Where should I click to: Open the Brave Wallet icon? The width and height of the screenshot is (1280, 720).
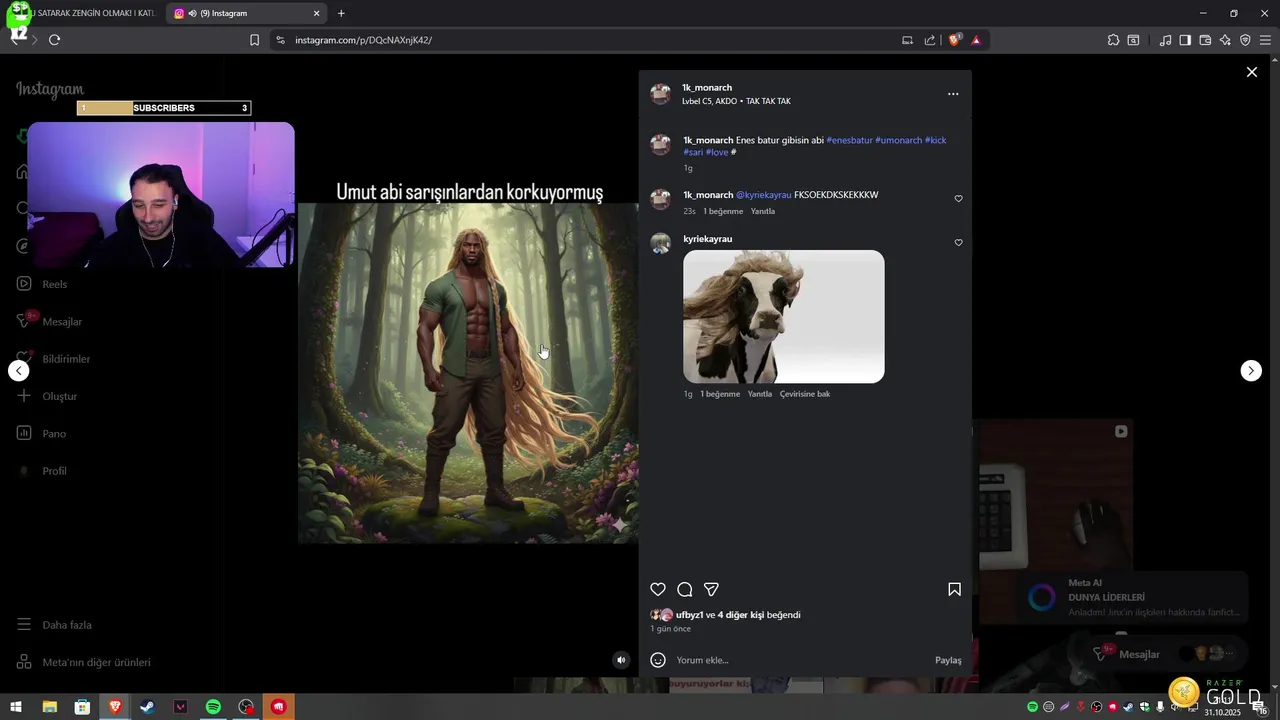[x=1205, y=40]
